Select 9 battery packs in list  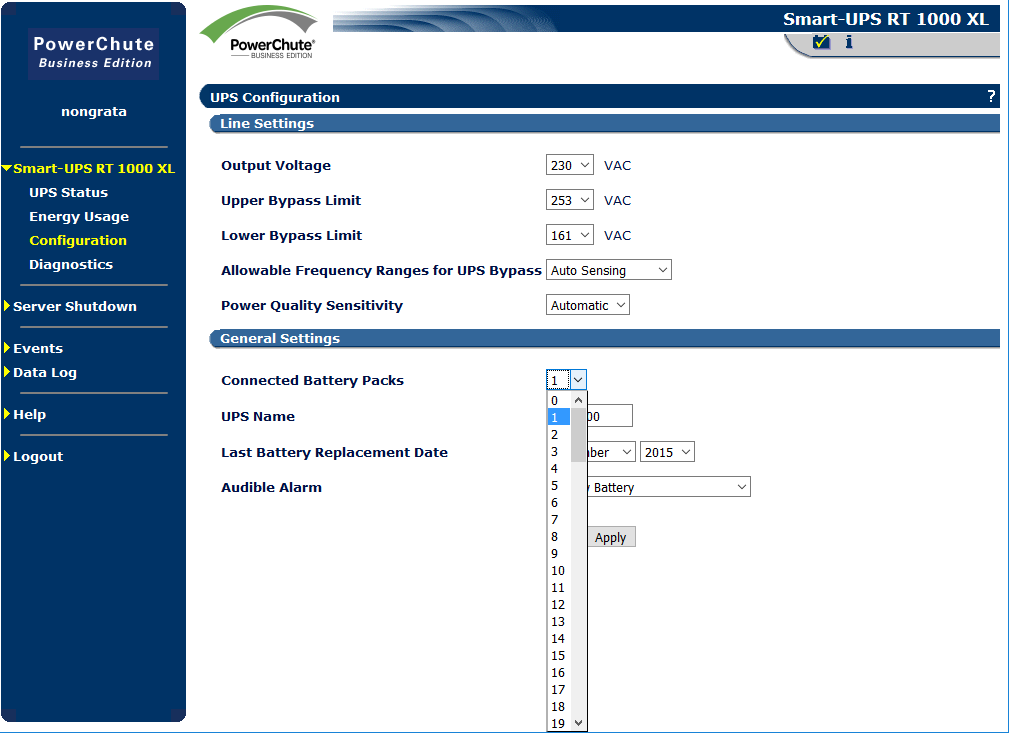tap(559, 553)
